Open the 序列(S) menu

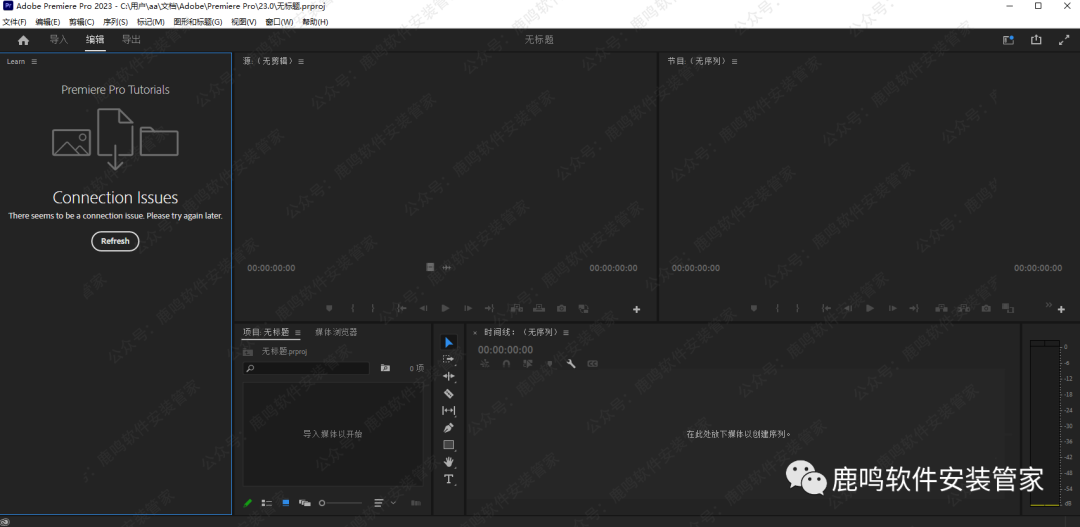pos(115,22)
